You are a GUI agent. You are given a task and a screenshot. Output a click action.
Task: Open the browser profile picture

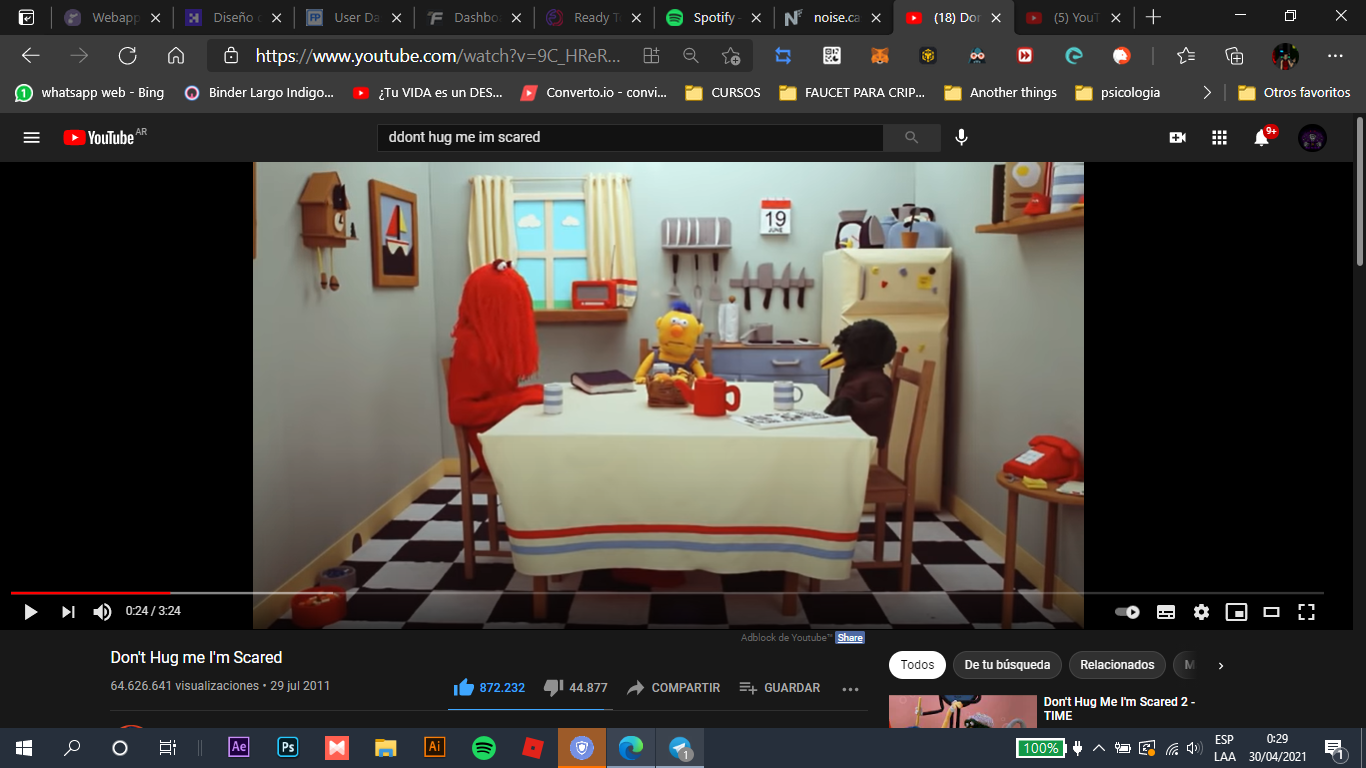coord(1285,56)
